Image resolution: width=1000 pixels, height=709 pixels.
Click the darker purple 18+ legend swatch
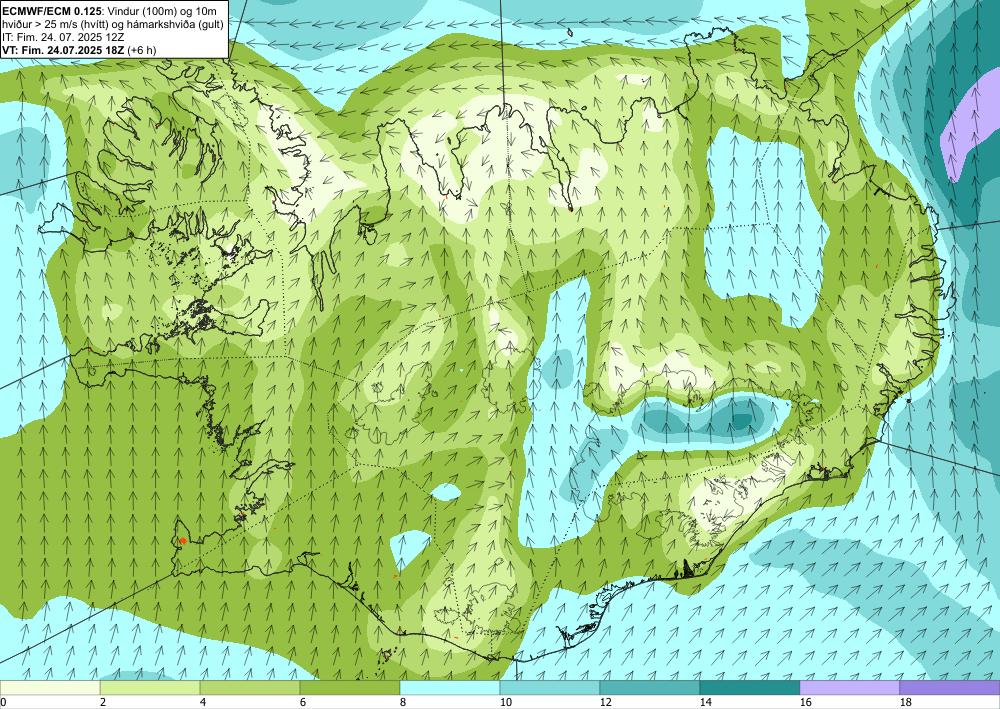tap(950, 688)
